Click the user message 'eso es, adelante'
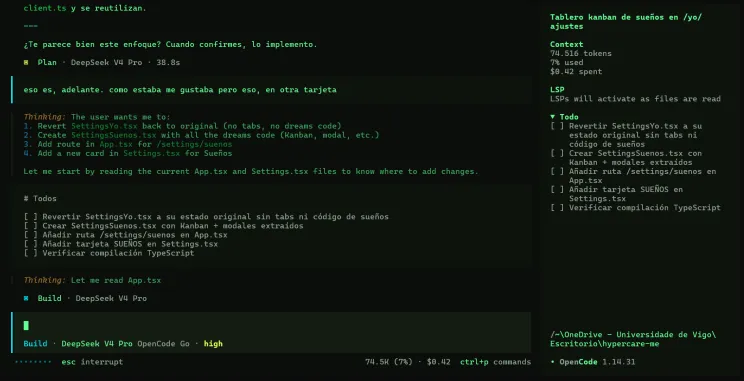Image resolution: width=744 pixels, height=381 pixels. 180,90
